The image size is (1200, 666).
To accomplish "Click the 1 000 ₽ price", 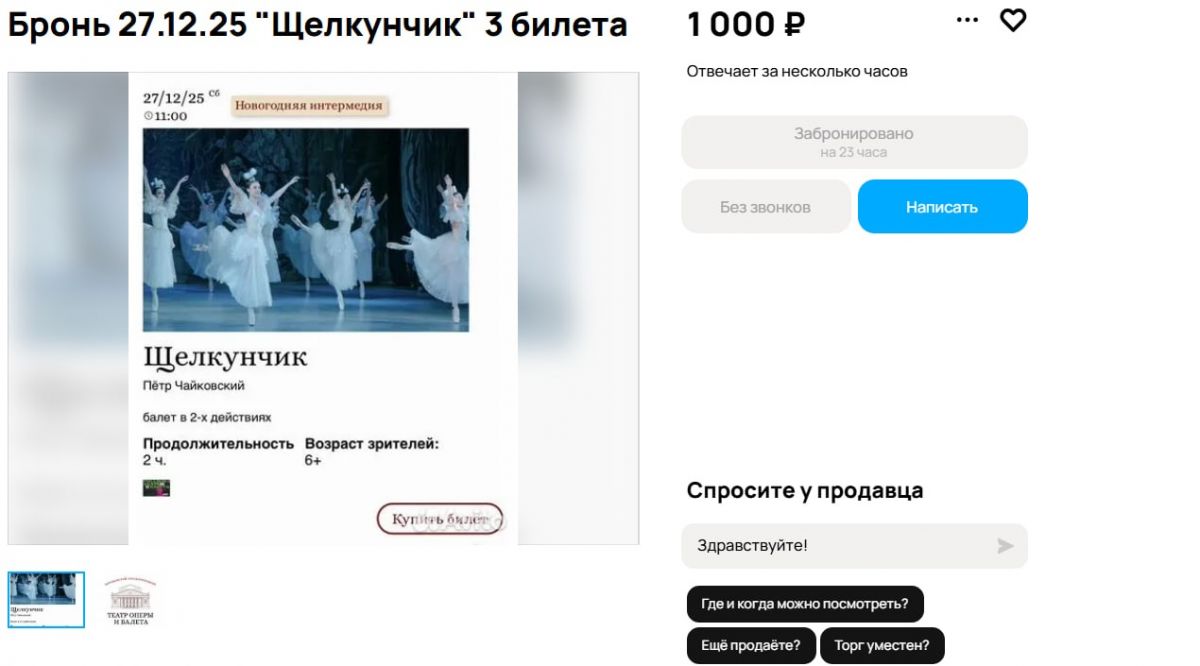I will [746, 25].
